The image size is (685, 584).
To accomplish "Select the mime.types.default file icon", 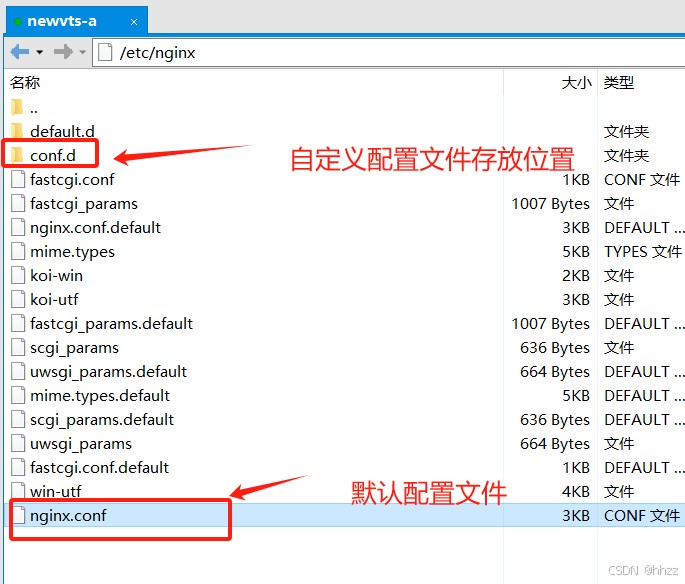I will 18,395.
